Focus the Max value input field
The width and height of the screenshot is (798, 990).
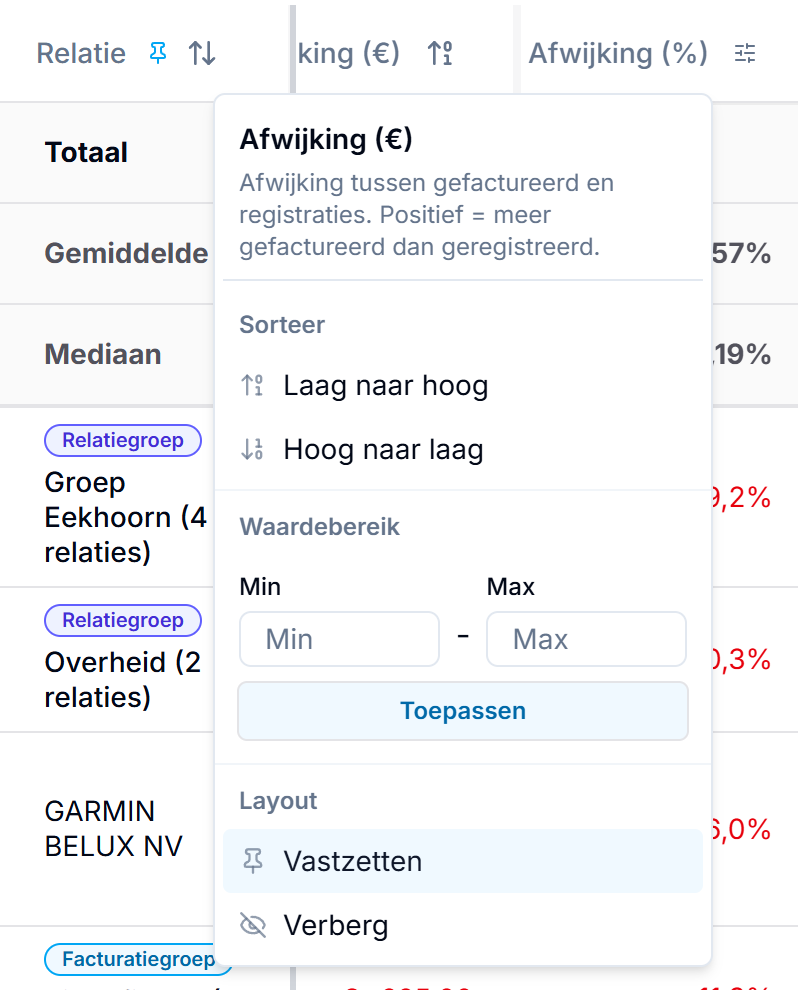pos(587,639)
